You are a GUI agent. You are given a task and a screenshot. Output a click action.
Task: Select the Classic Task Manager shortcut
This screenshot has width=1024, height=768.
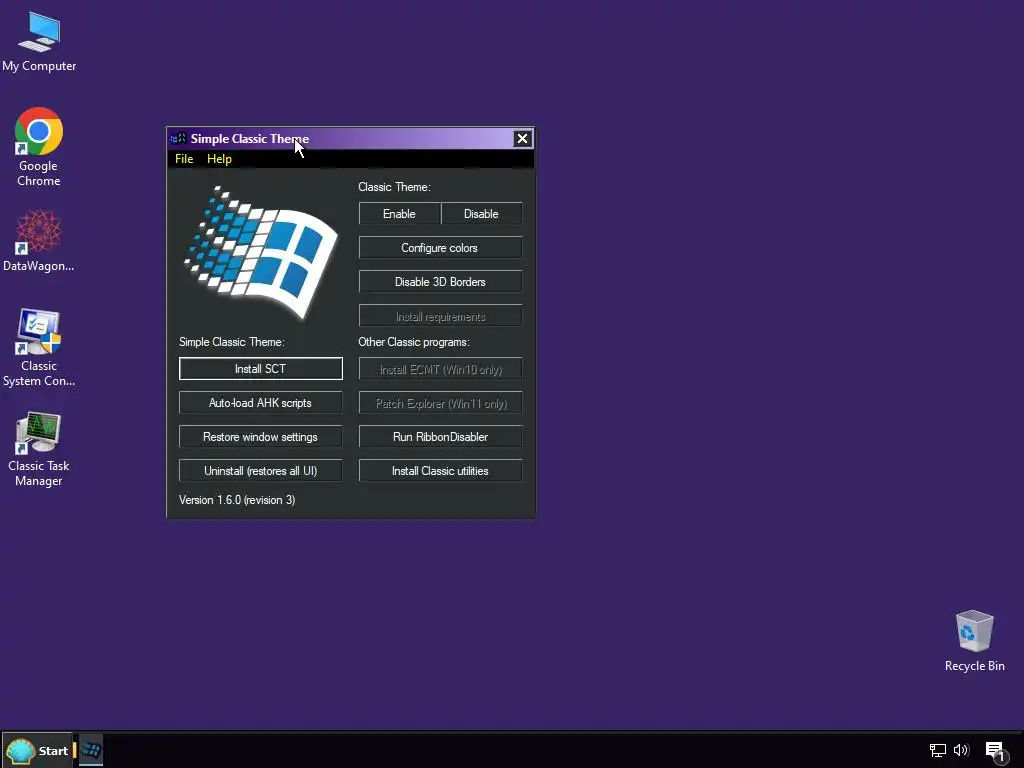coord(39,449)
